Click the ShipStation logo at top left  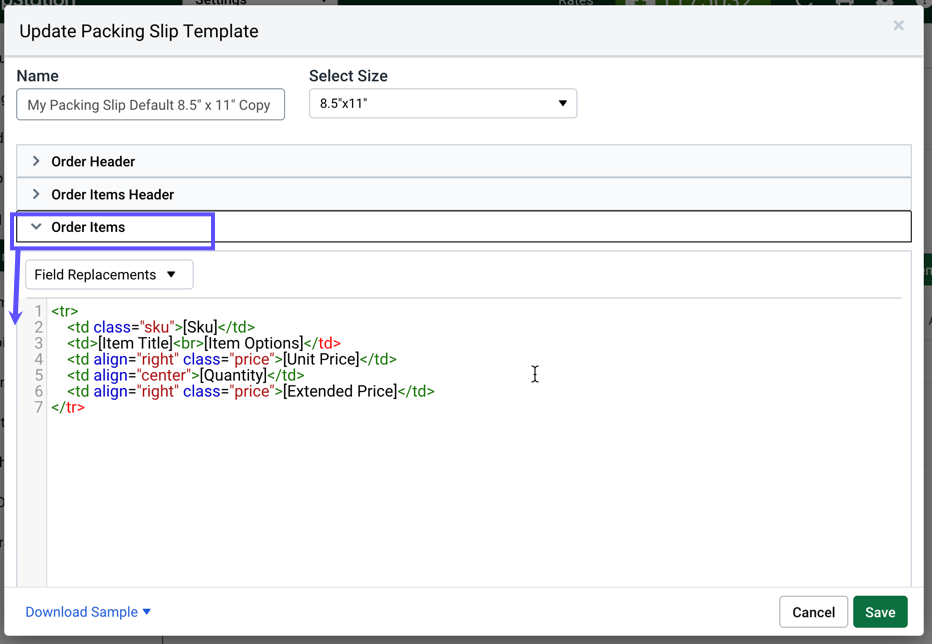[40, 5]
